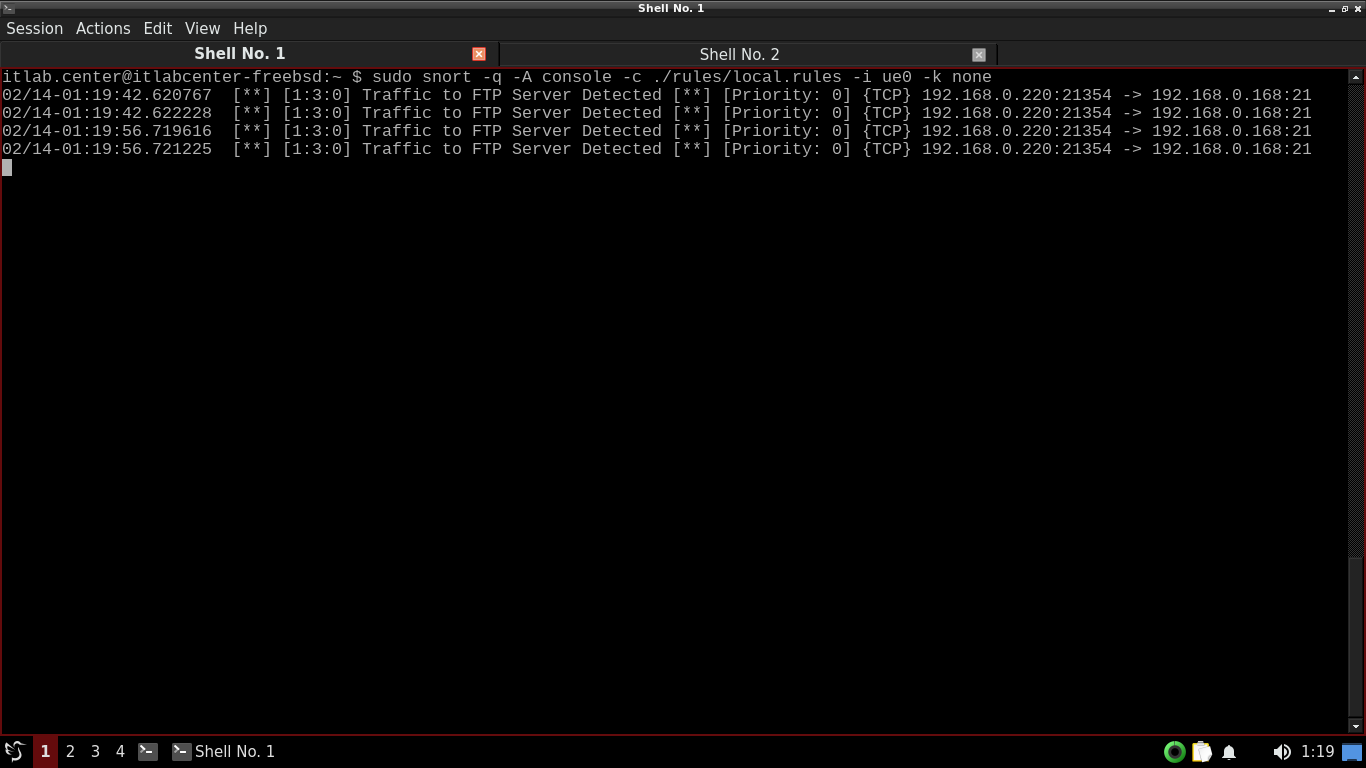The image size is (1366, 768).
Task: Close the Shell No. 2 tab
Action: point(978,55)
